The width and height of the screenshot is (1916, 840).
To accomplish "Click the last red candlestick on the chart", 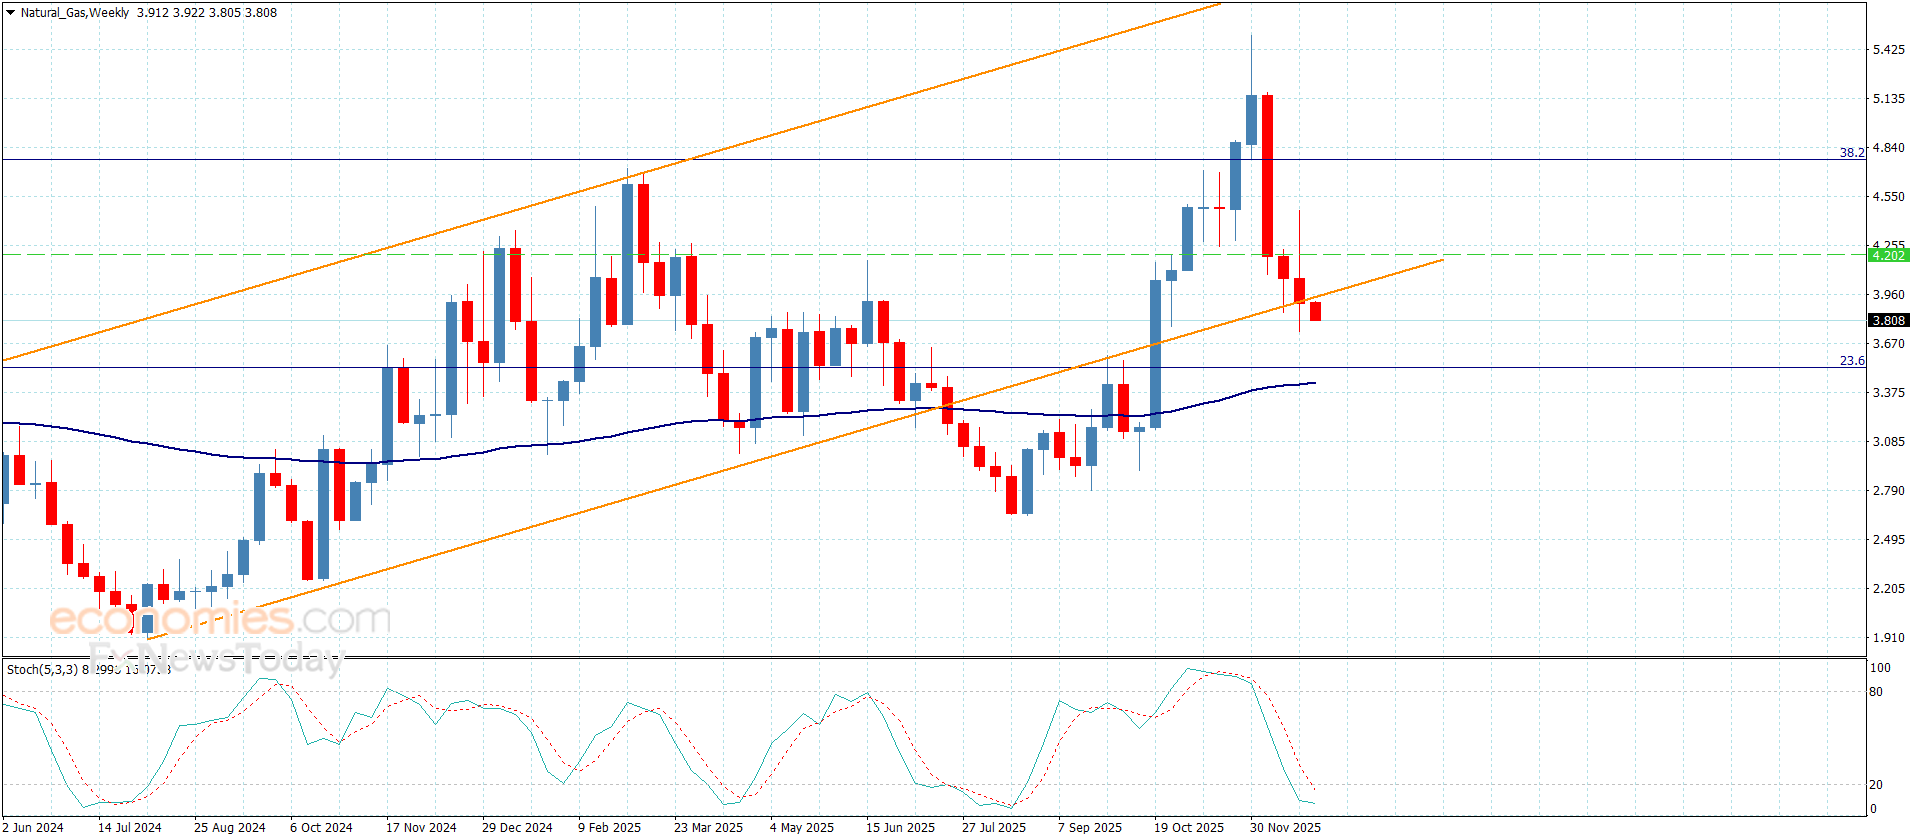I will 1315,311.
